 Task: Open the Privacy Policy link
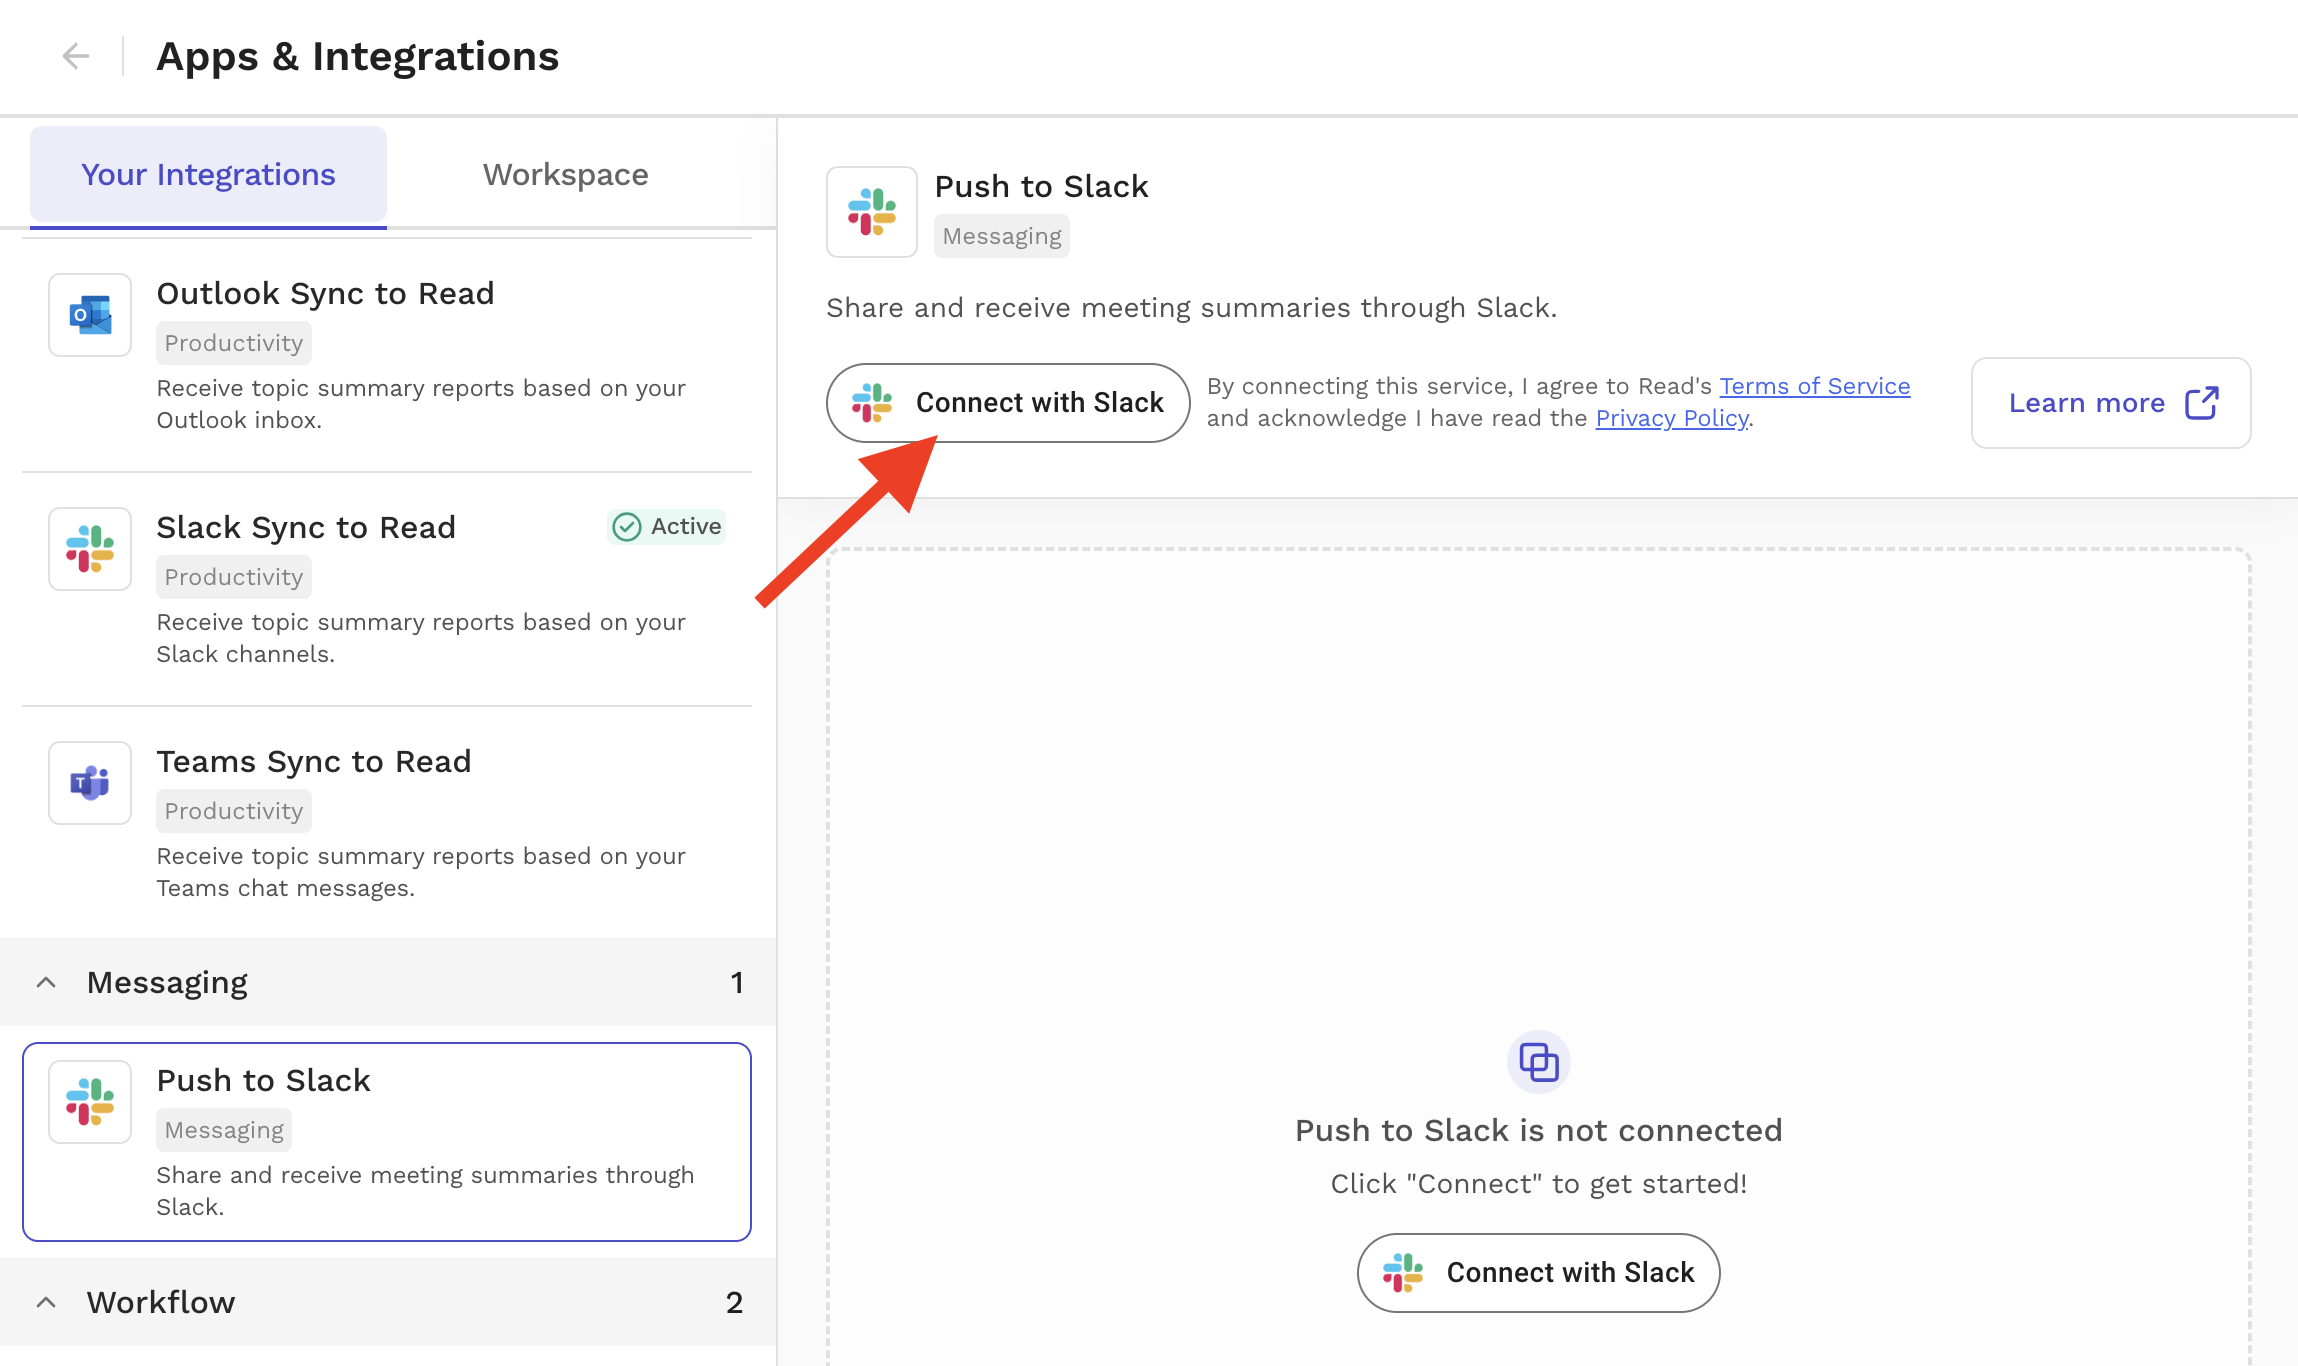1672,418
